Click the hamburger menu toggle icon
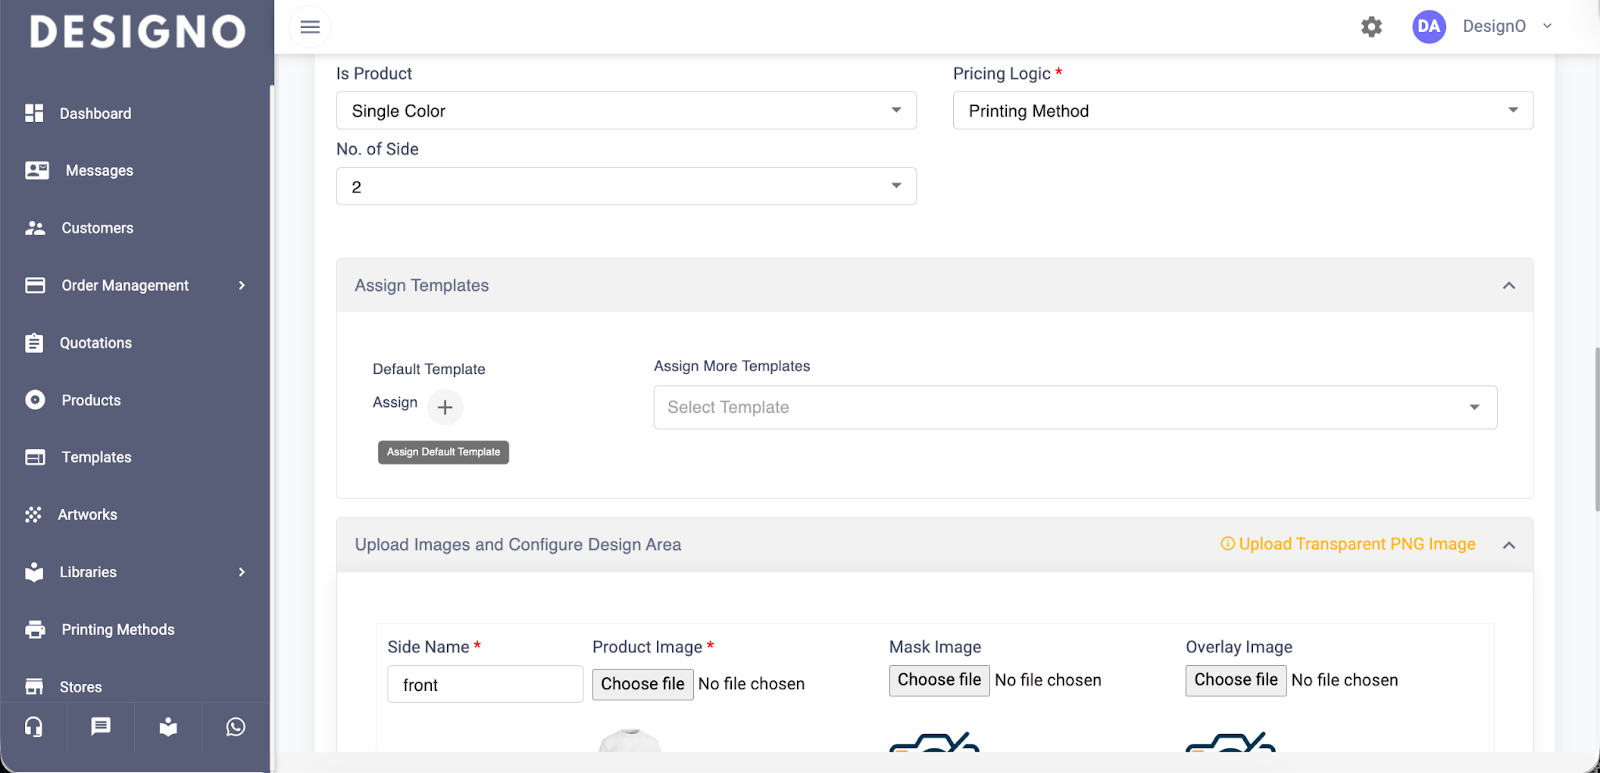Image resolution: width=1600 pixels, height=773 pixels. [x=310, y=27]
